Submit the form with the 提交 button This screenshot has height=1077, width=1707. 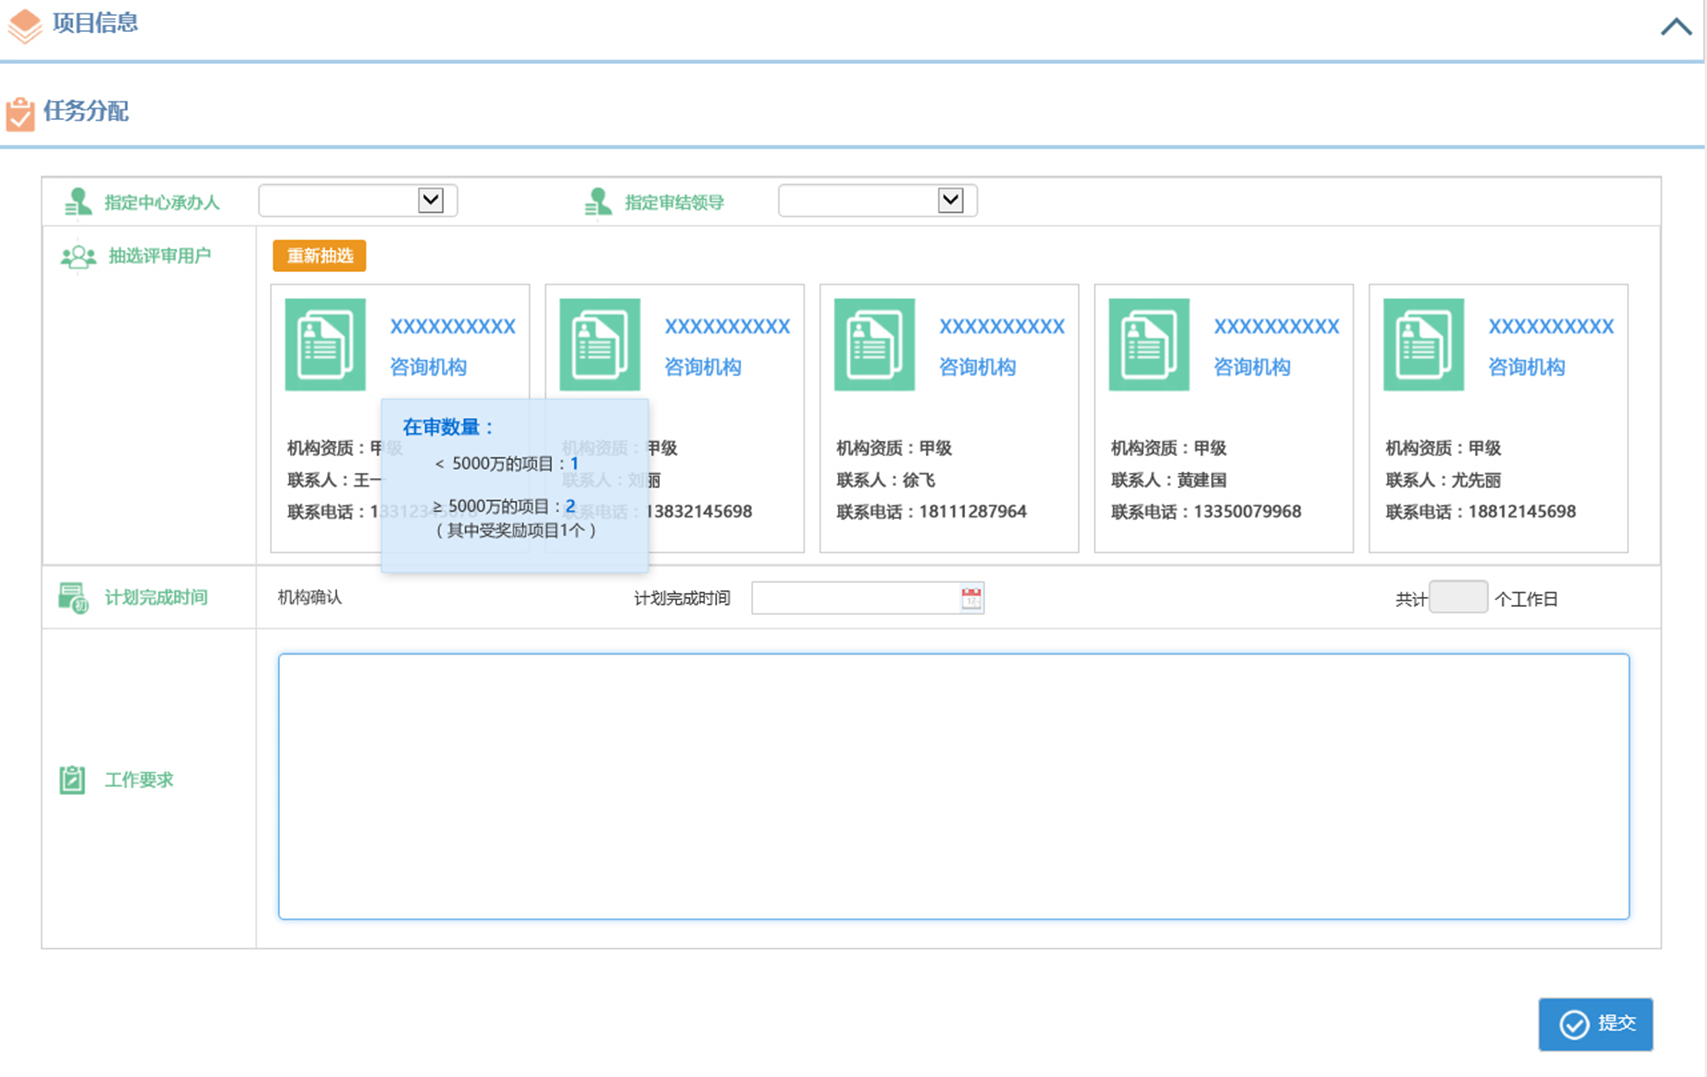1595,1024
